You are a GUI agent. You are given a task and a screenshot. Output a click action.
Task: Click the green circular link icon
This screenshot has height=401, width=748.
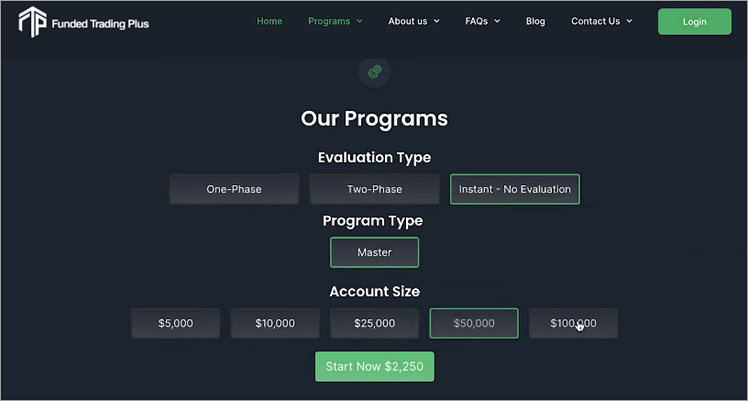point(374,71)
